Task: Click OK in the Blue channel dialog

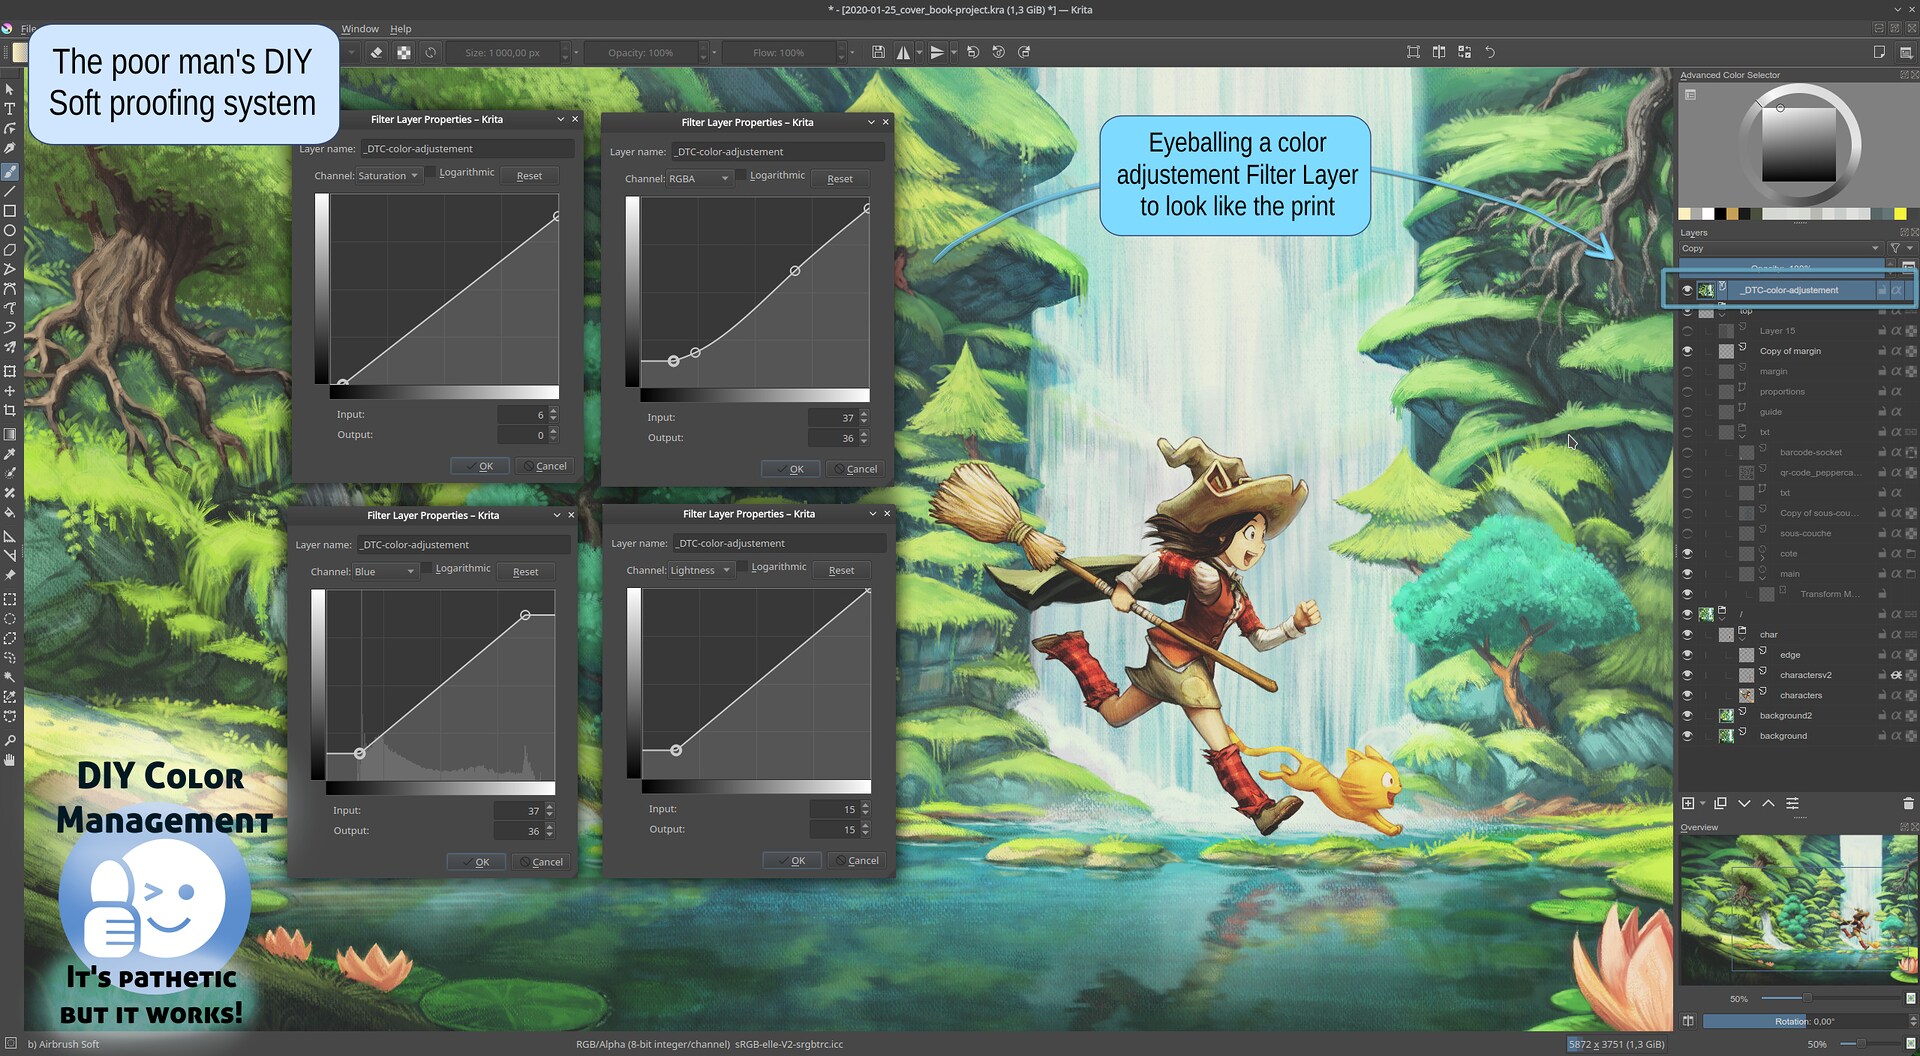Action: click(476, 862)
